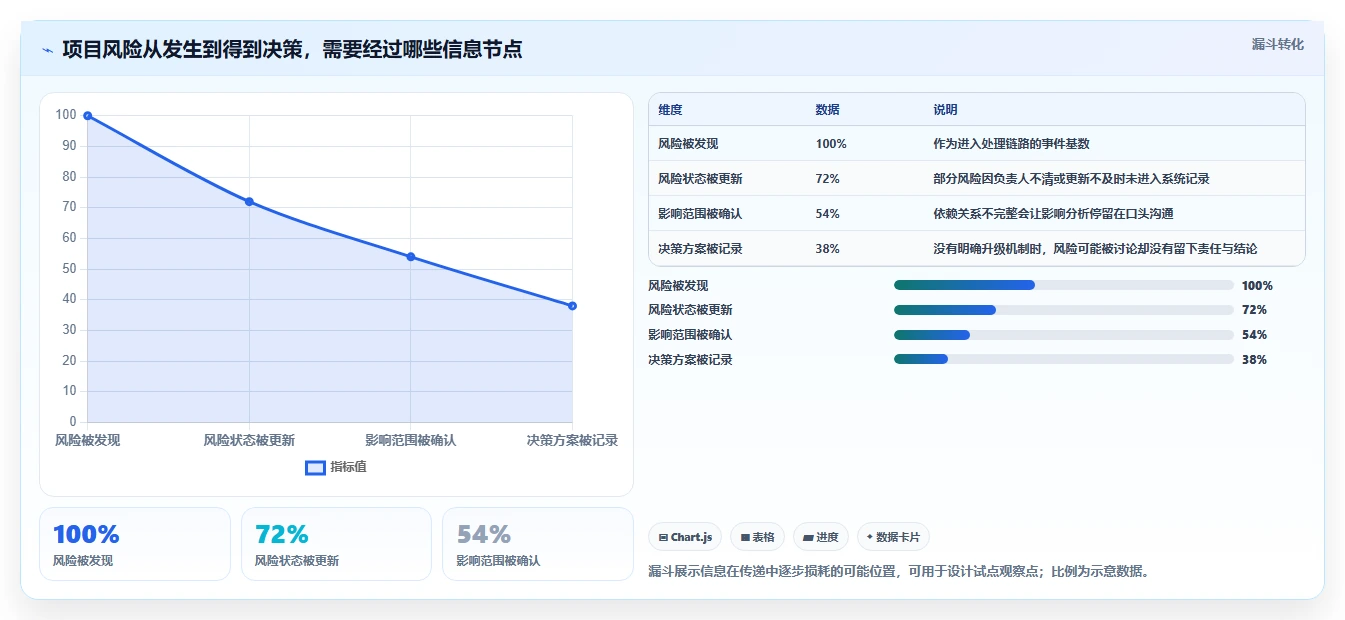This screenshot has width=1345, height=620.
Task: Click the 72% 风险状态被更新 data card
Action: pyautogui.click(x=336, y=544)
